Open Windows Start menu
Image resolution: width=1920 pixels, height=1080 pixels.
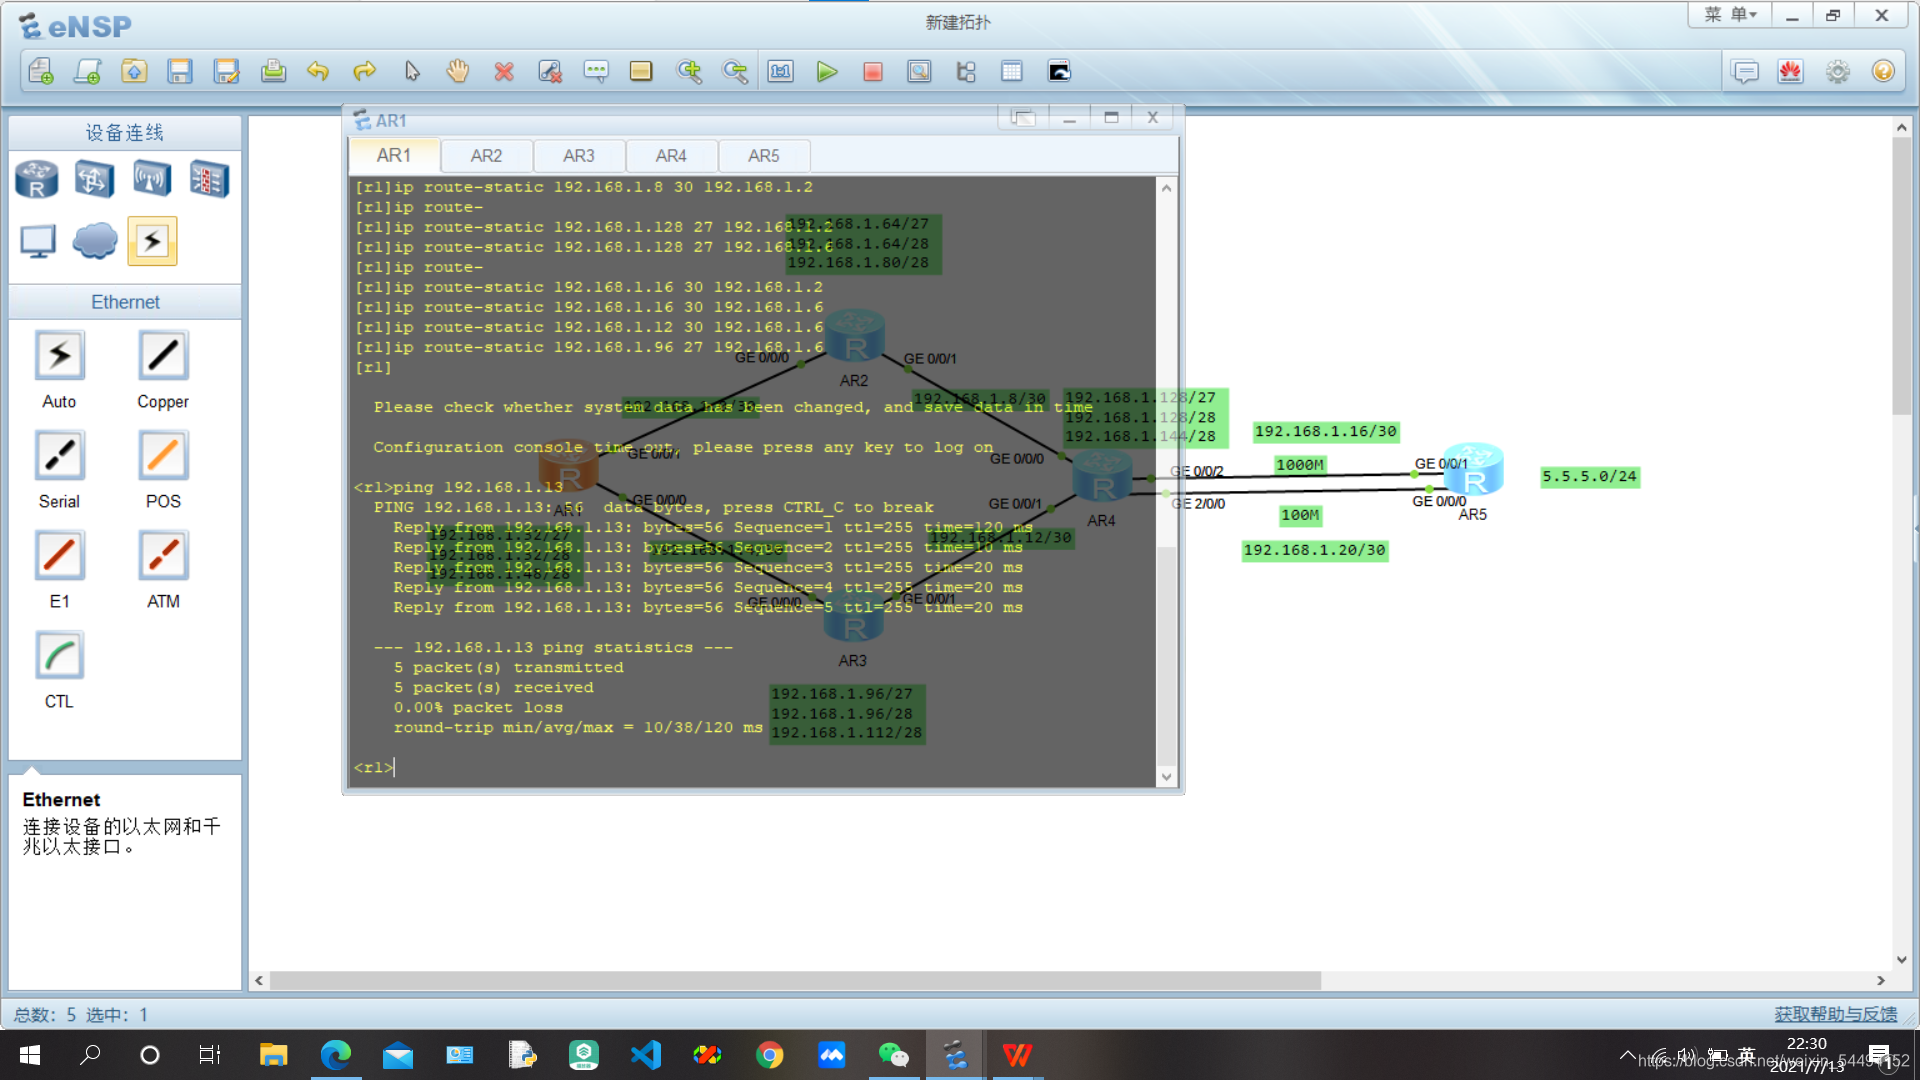[30, 1055]
